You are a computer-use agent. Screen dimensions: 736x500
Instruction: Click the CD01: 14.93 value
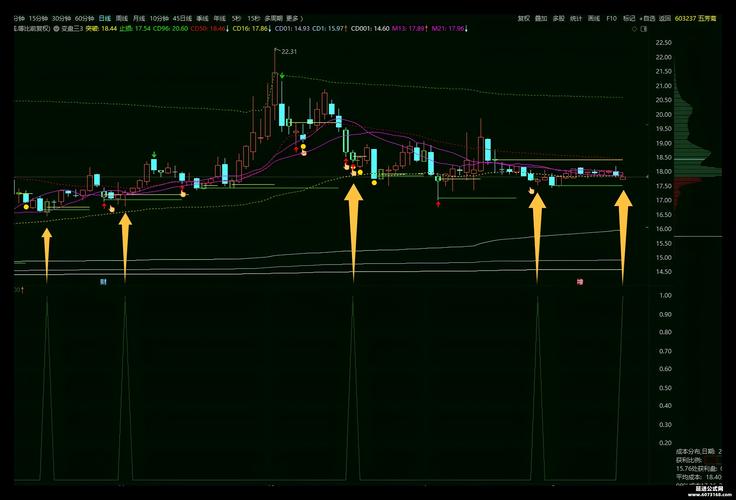[x=292, y=29]
